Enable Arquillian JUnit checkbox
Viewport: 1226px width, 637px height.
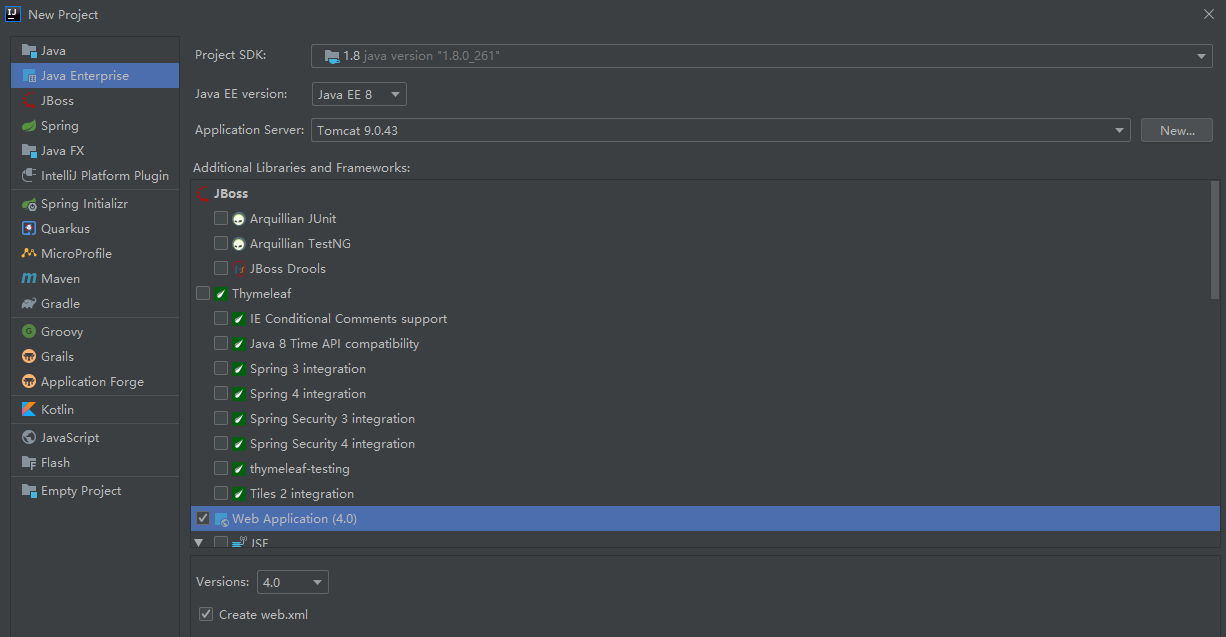221,218
